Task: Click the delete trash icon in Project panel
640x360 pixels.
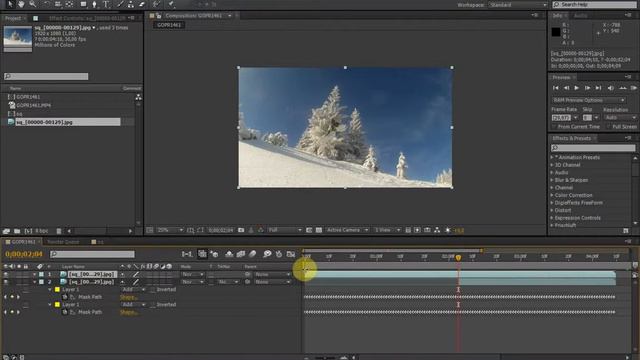Action: pos(59,231)
